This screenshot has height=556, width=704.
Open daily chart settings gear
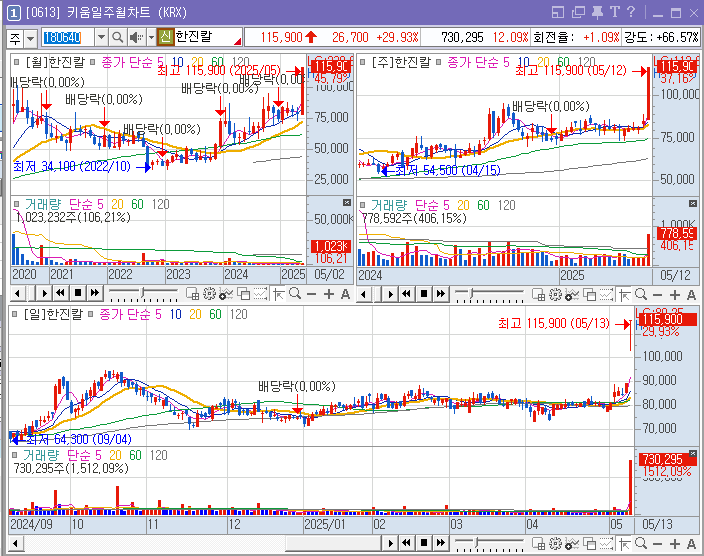click(555, 544)
